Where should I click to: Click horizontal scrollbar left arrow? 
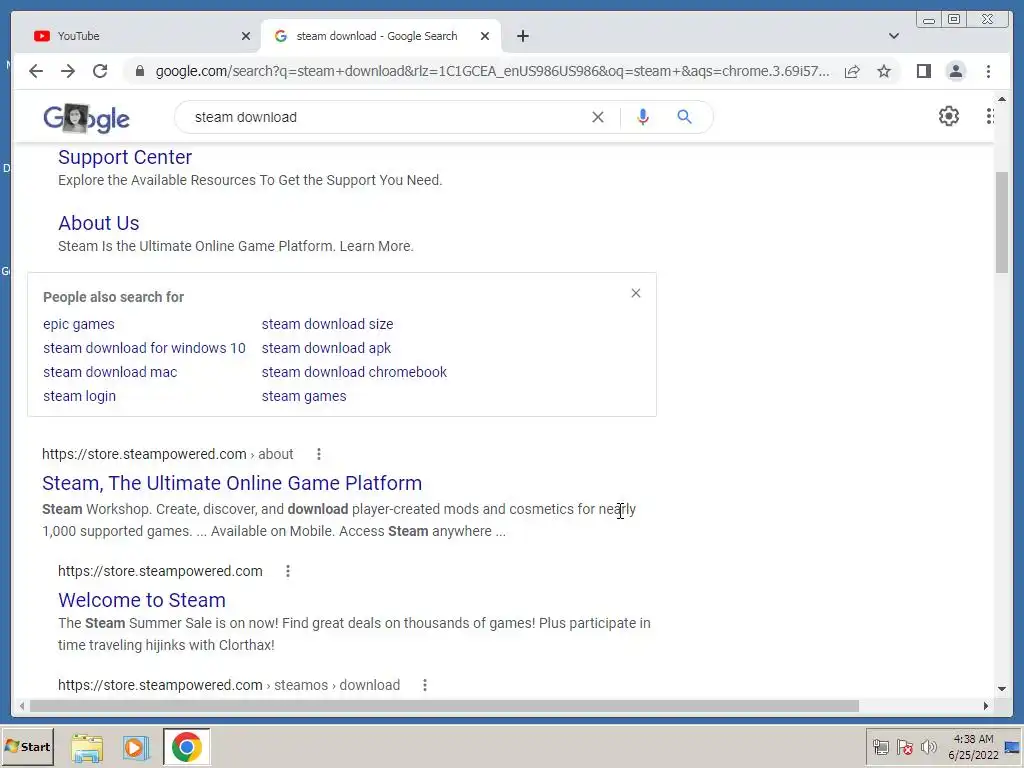tap(22, 706)
